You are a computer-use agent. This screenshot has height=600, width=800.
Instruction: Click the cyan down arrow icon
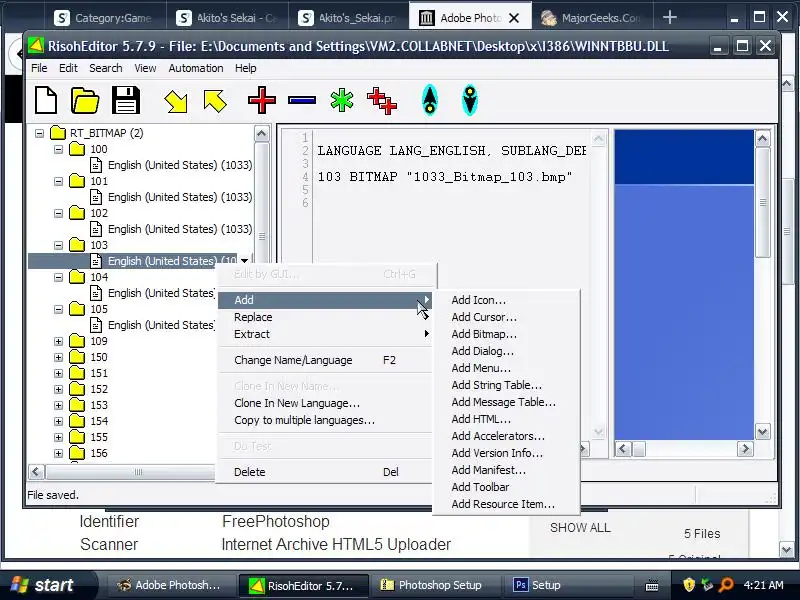[469, 100]
